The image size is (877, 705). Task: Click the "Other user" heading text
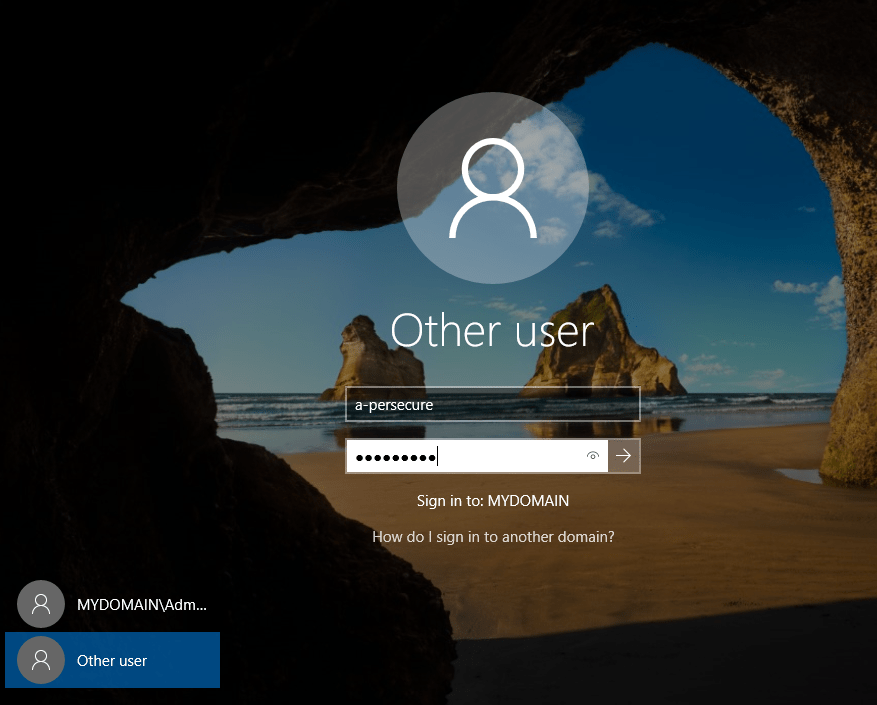[492, 331]
